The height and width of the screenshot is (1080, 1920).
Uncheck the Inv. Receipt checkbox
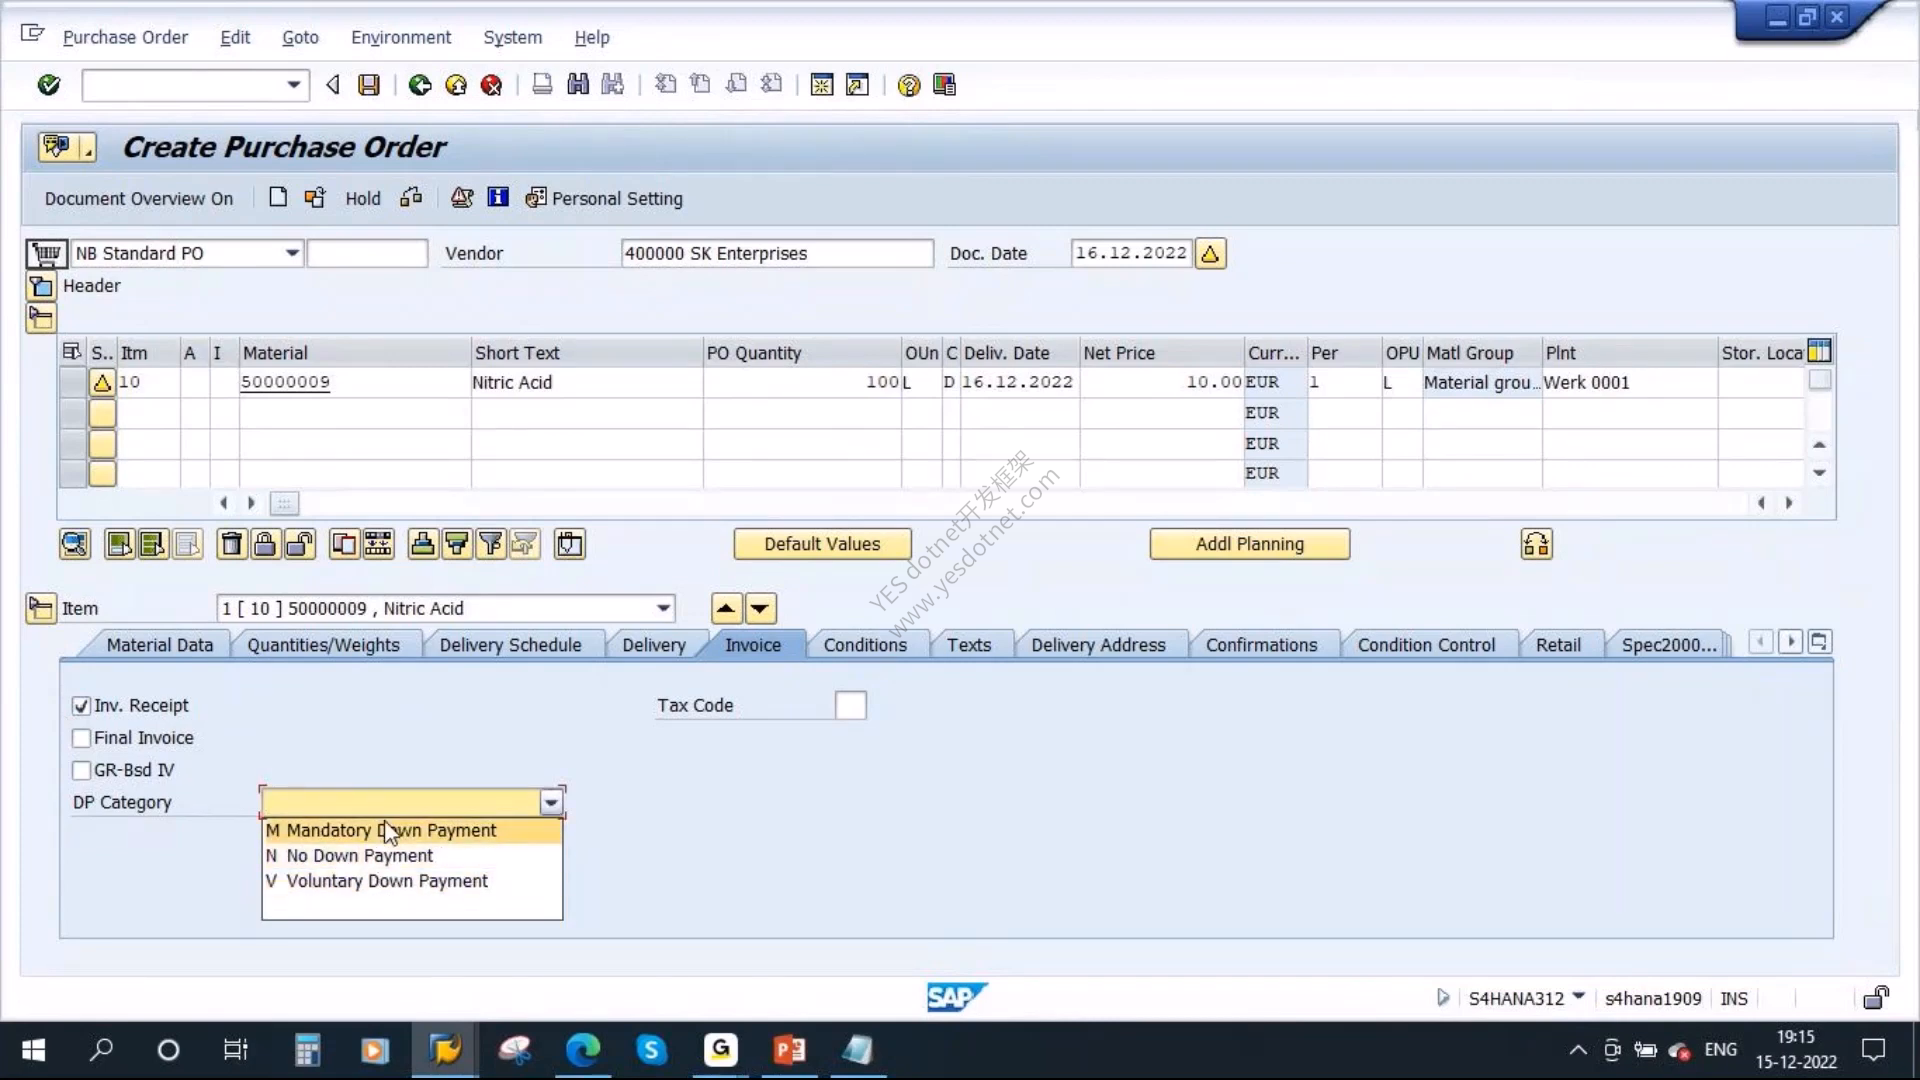[x=82, y=706]
